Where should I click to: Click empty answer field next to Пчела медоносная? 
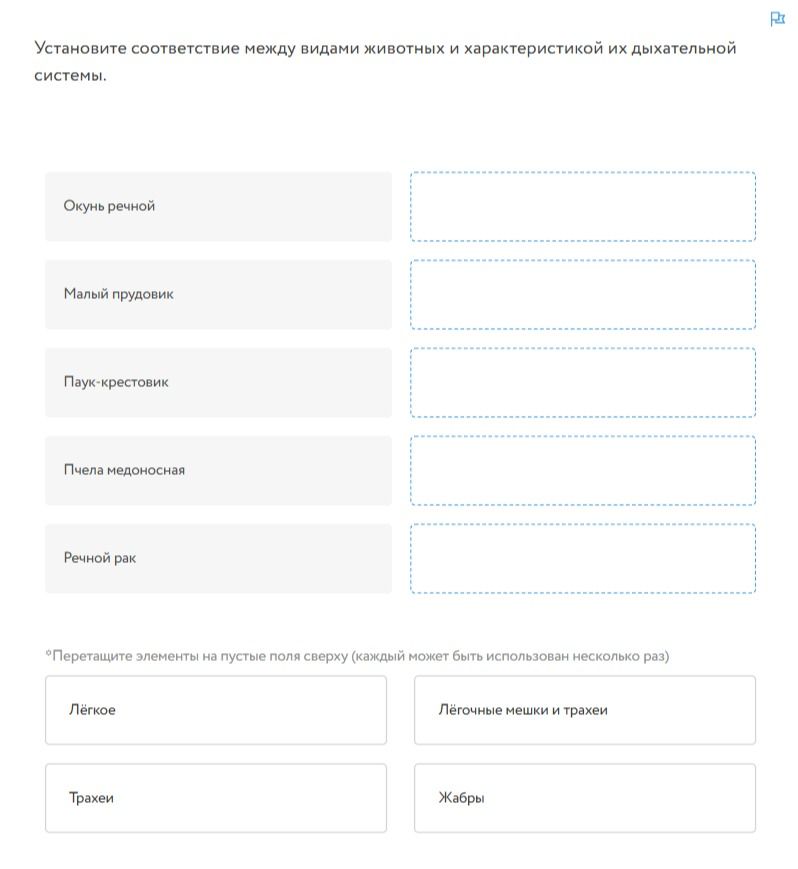(583, 471)
